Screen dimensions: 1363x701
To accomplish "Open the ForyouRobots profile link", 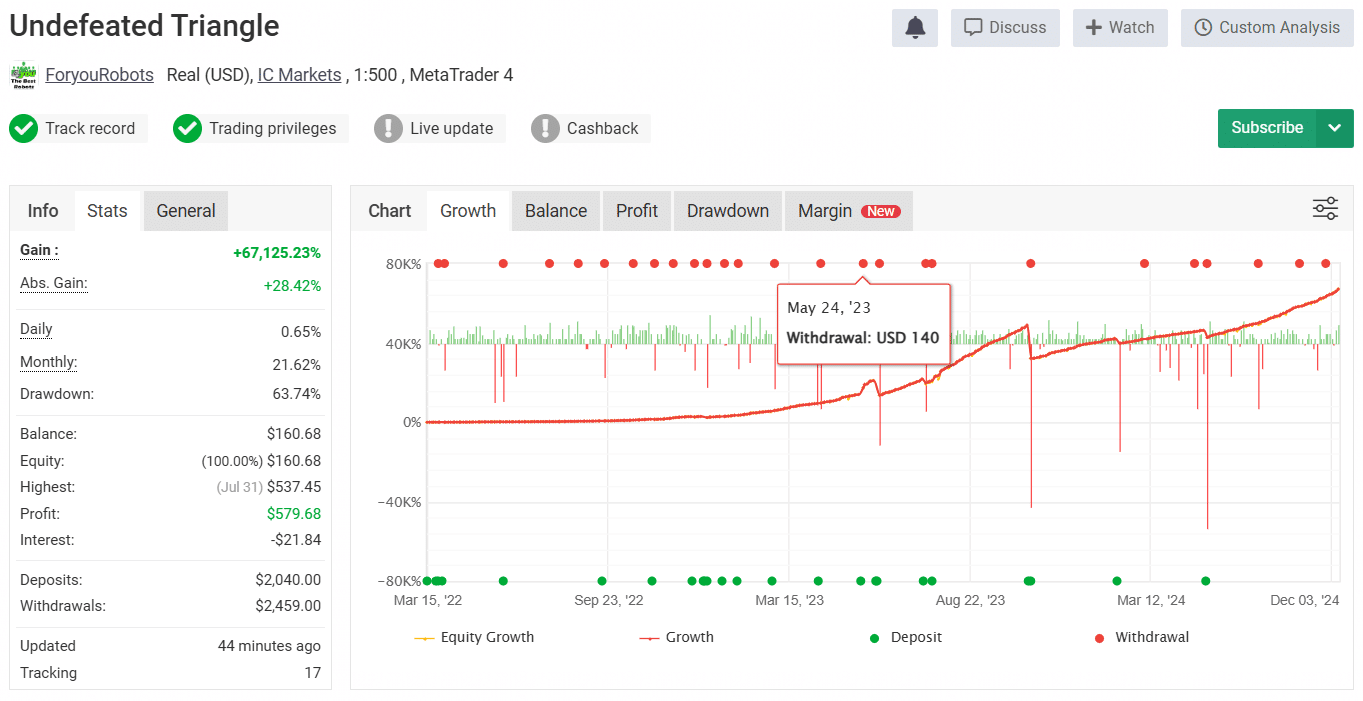I will point(99,75).
